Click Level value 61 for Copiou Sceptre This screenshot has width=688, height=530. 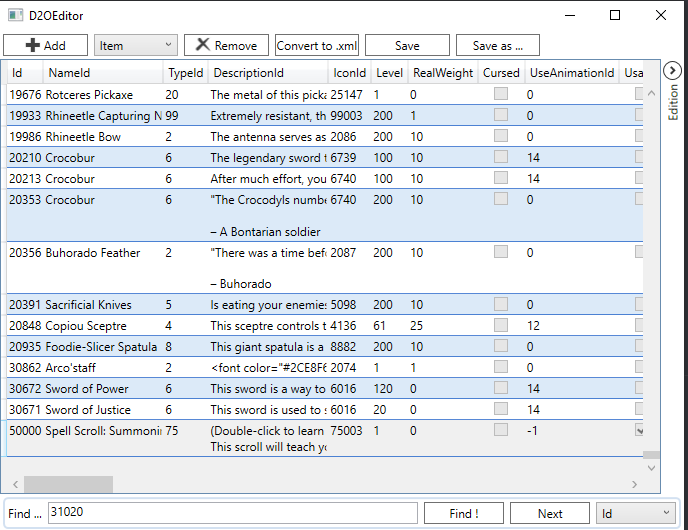pyautogui.click(x=379, y=326)
